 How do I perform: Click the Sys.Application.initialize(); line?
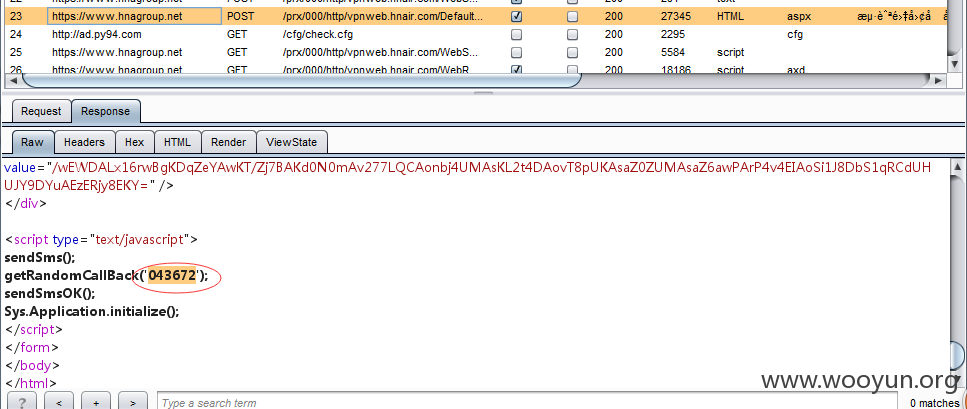[91, 312]
